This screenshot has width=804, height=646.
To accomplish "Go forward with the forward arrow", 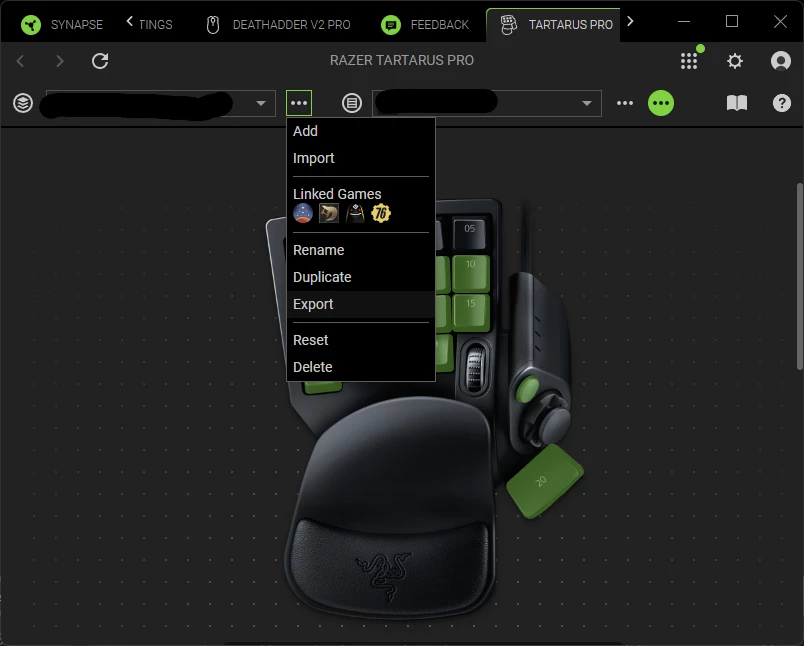I will (60, 61).
